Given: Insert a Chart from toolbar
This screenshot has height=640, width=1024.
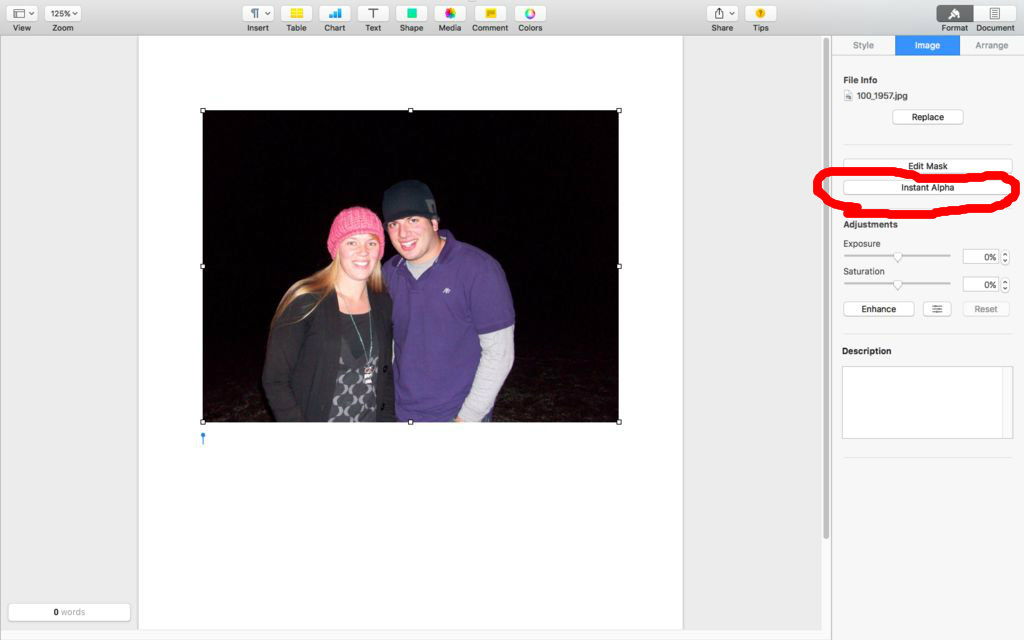Looking at the screenshot, I should point(334,13).
